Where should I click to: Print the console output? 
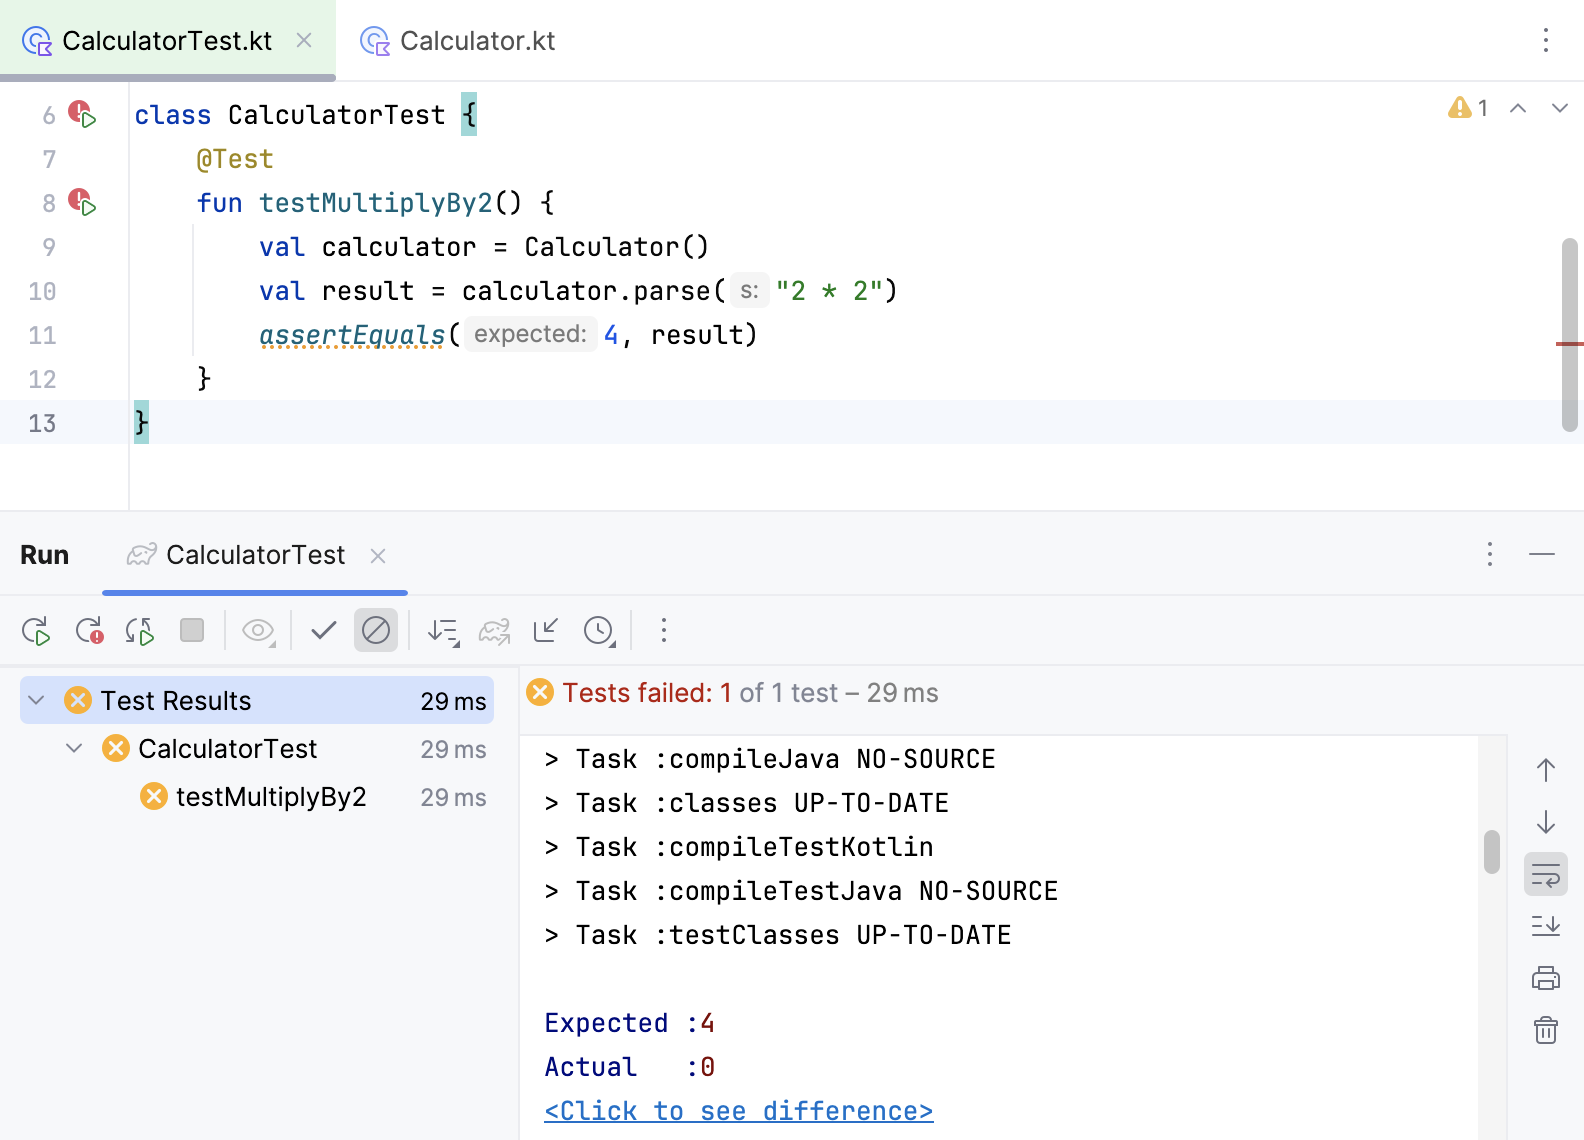1545,978
